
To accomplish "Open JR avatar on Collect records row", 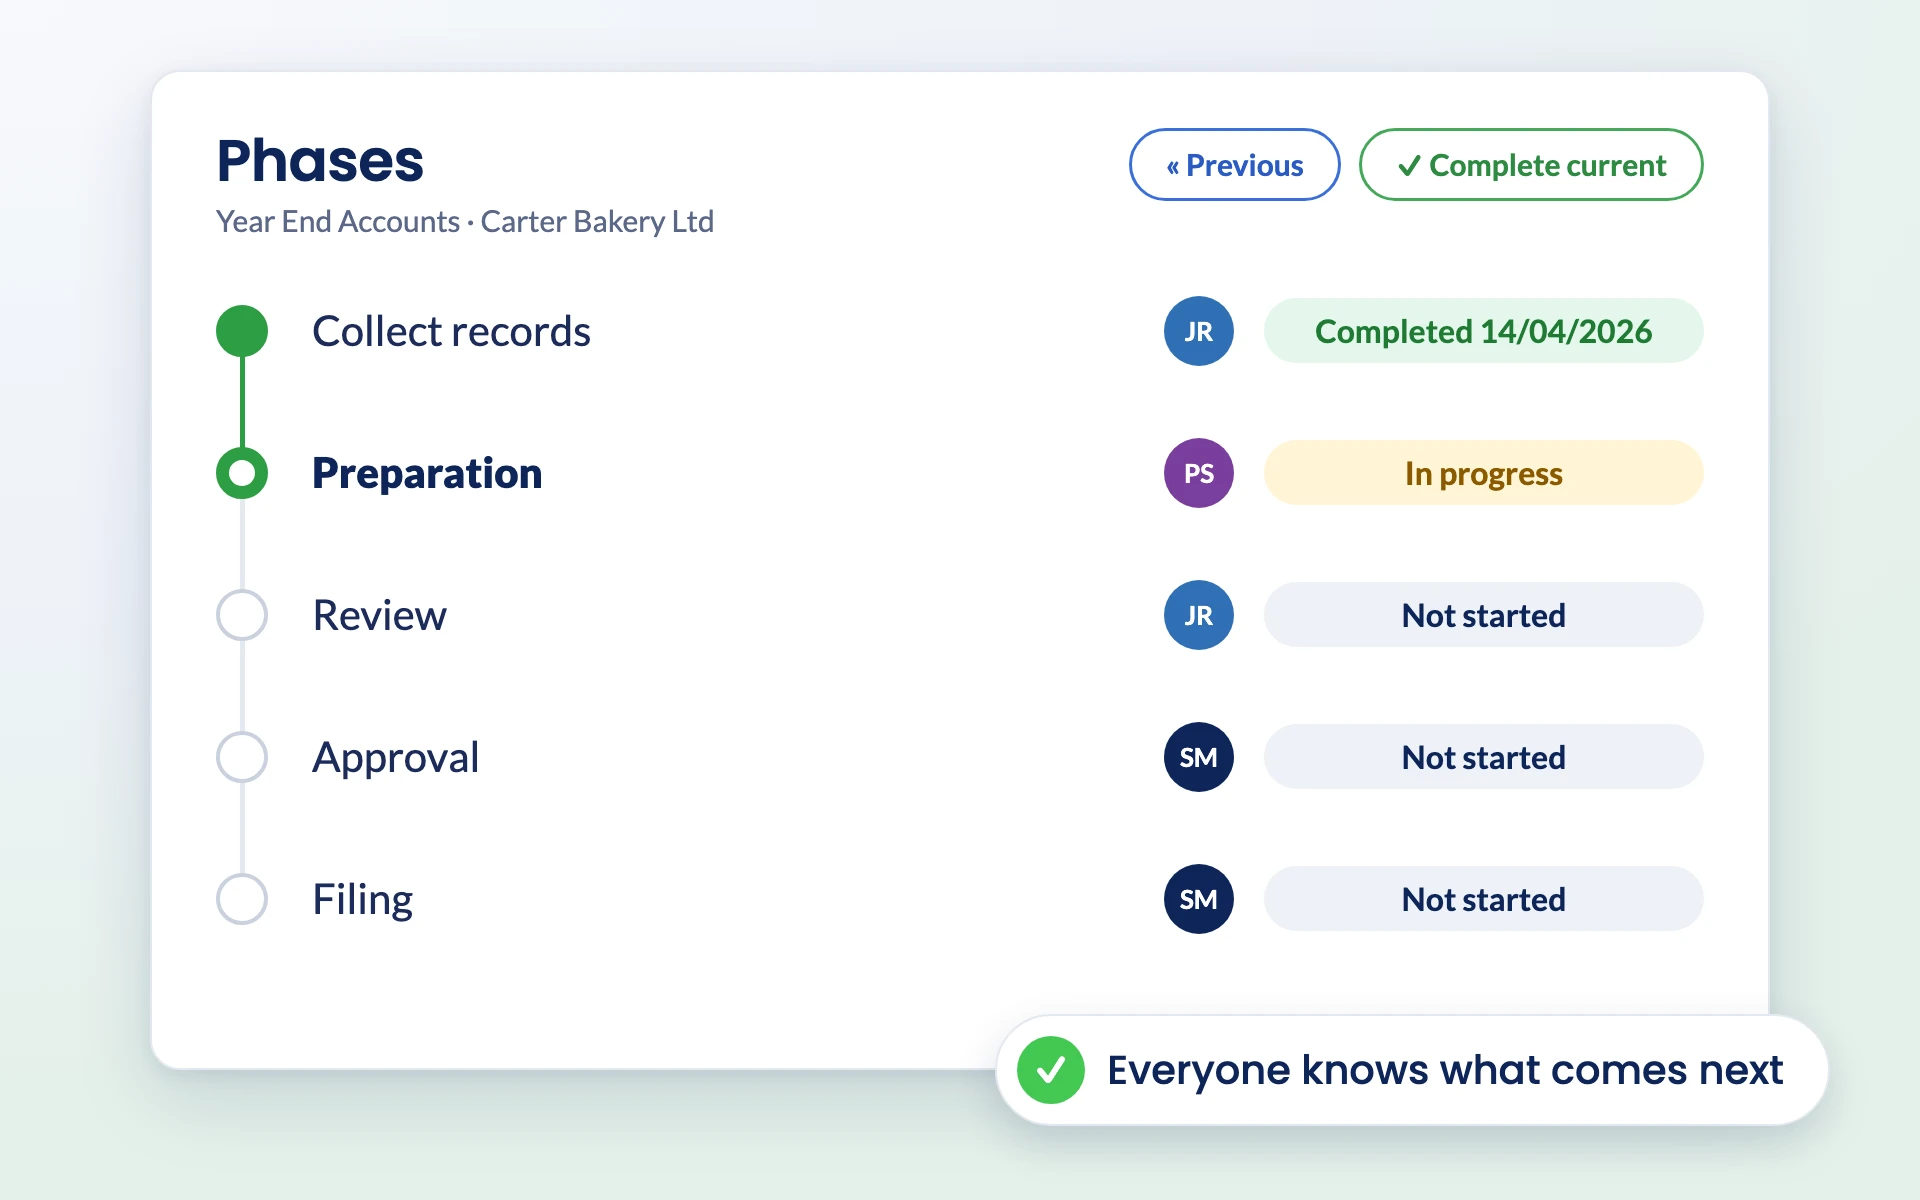I will tap(1198, 331).
